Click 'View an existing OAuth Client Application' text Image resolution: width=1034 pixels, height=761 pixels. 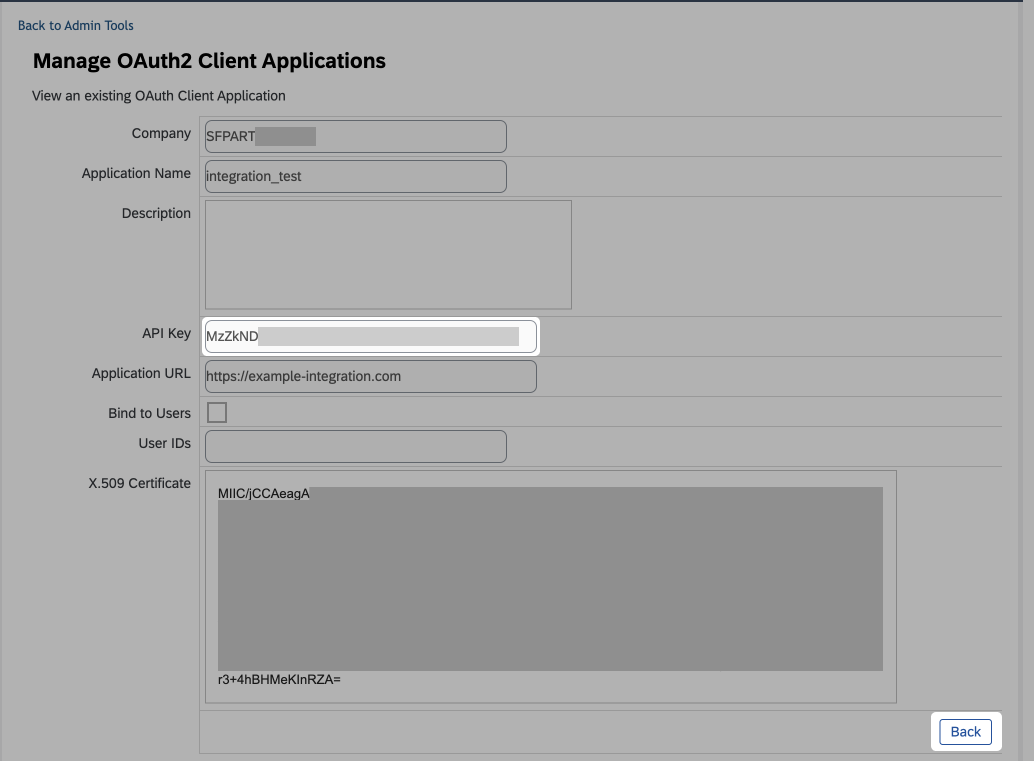[x=159, y=96]
